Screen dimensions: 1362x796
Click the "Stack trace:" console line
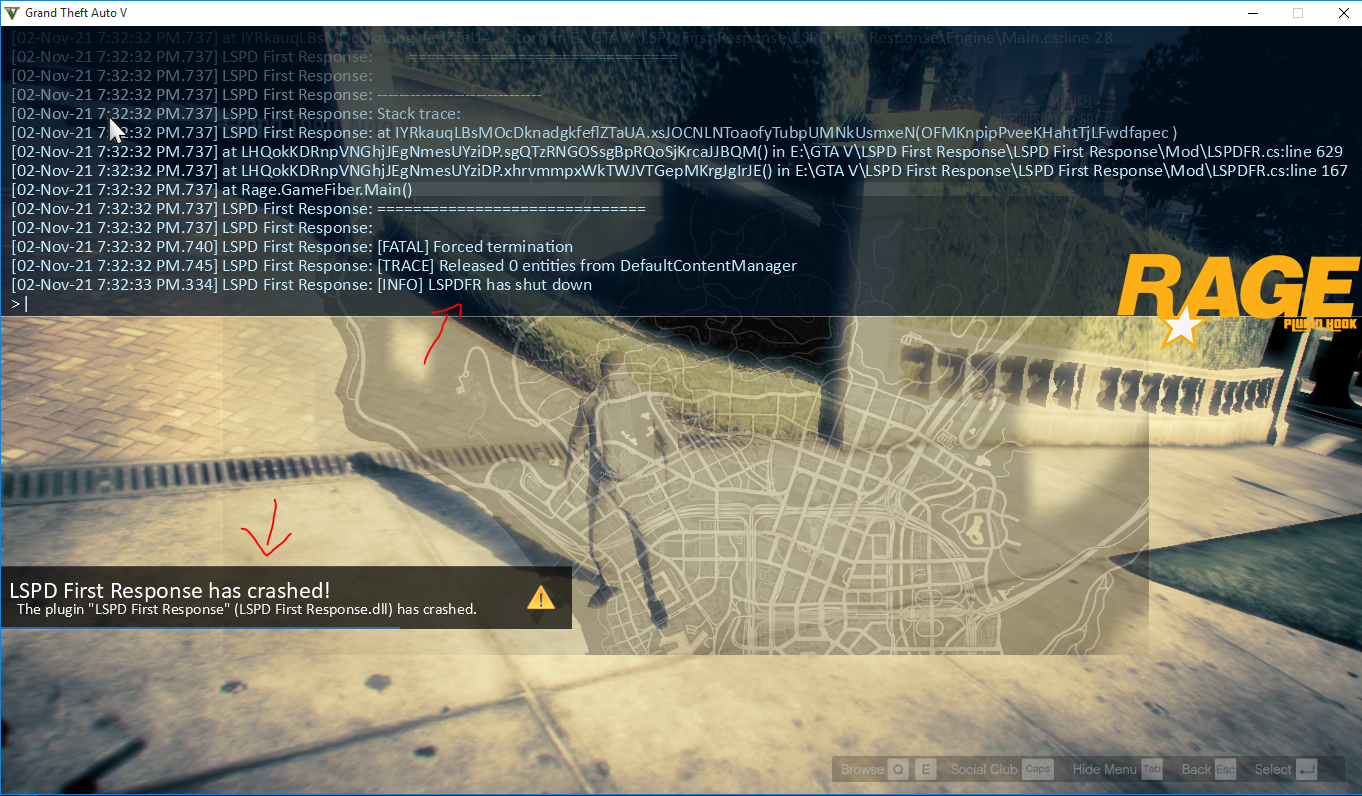pos(236,114)
